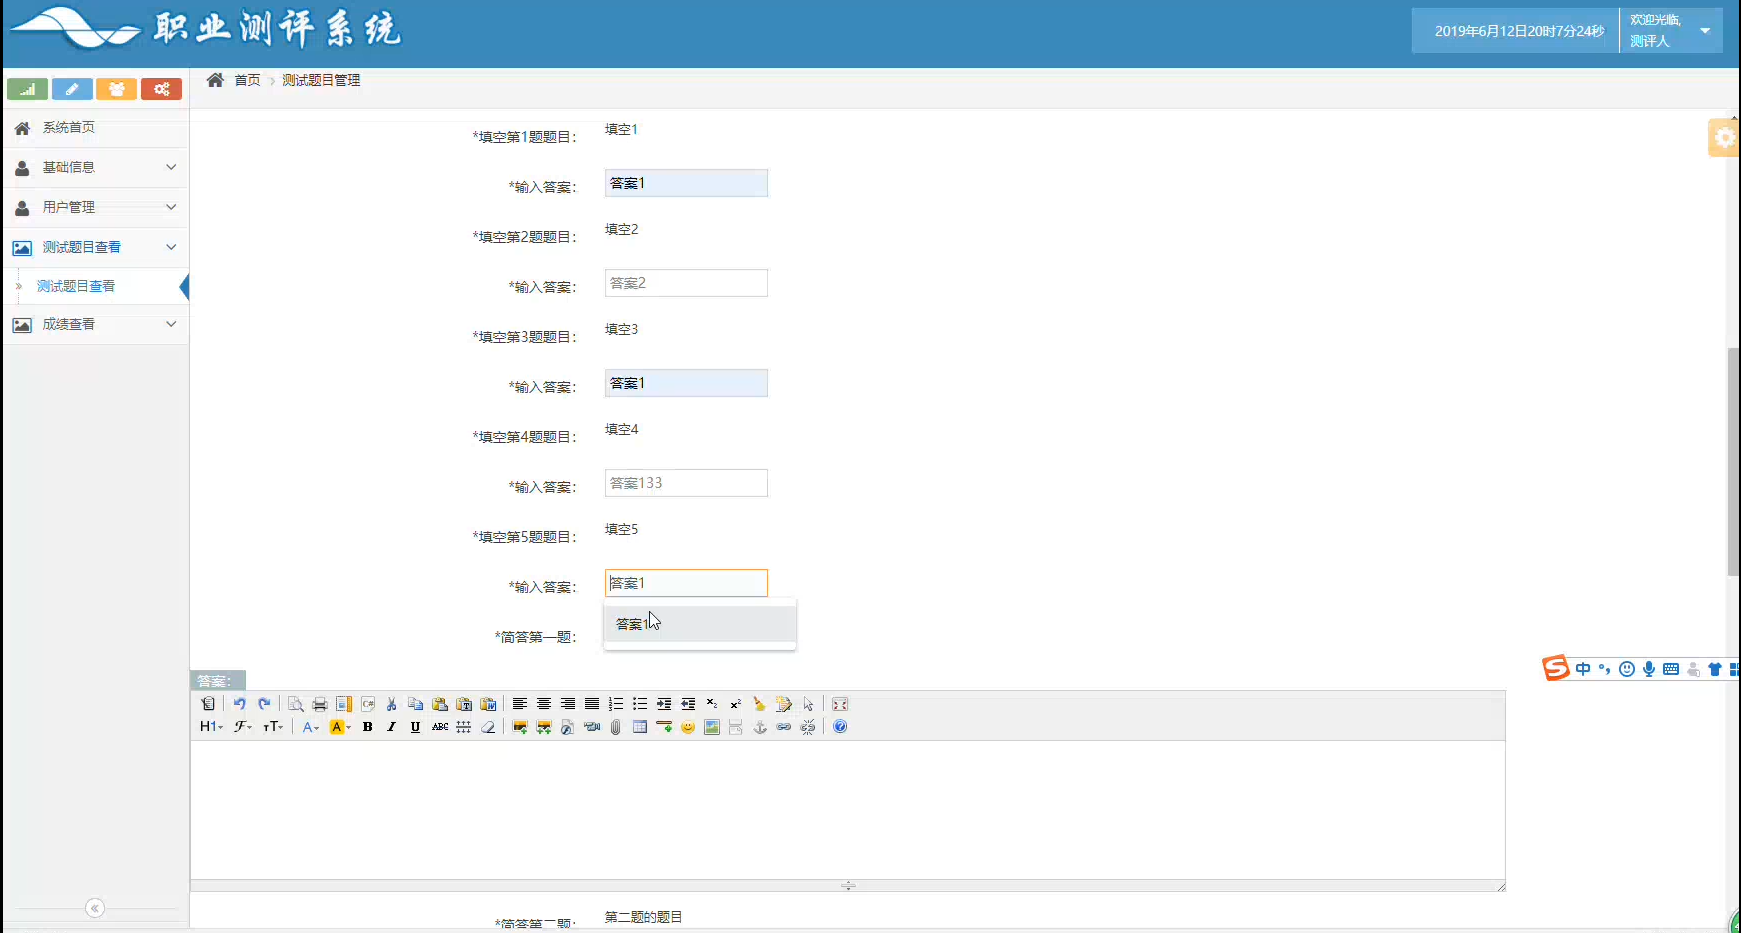Paste from clipboard in the editor
1741x933 pixels.
440,704
